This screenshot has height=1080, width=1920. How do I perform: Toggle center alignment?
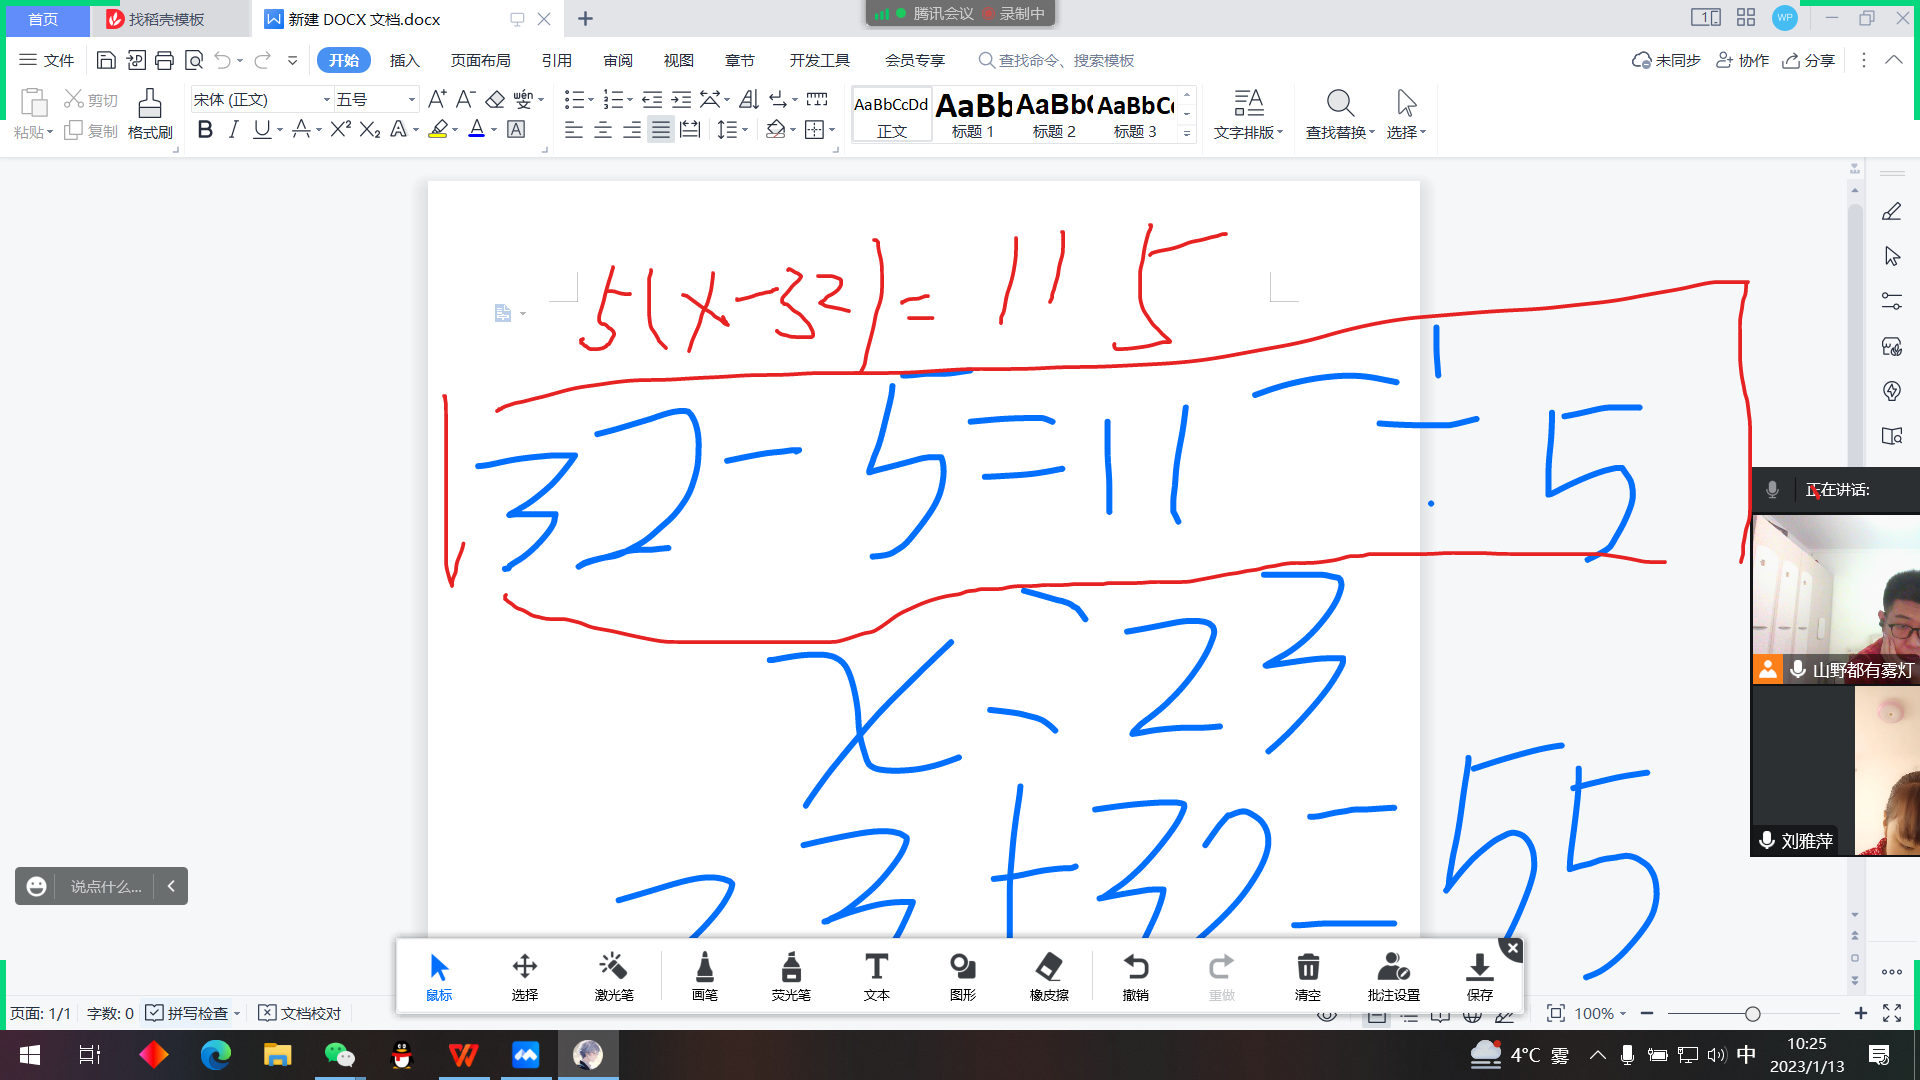point(603,129)
